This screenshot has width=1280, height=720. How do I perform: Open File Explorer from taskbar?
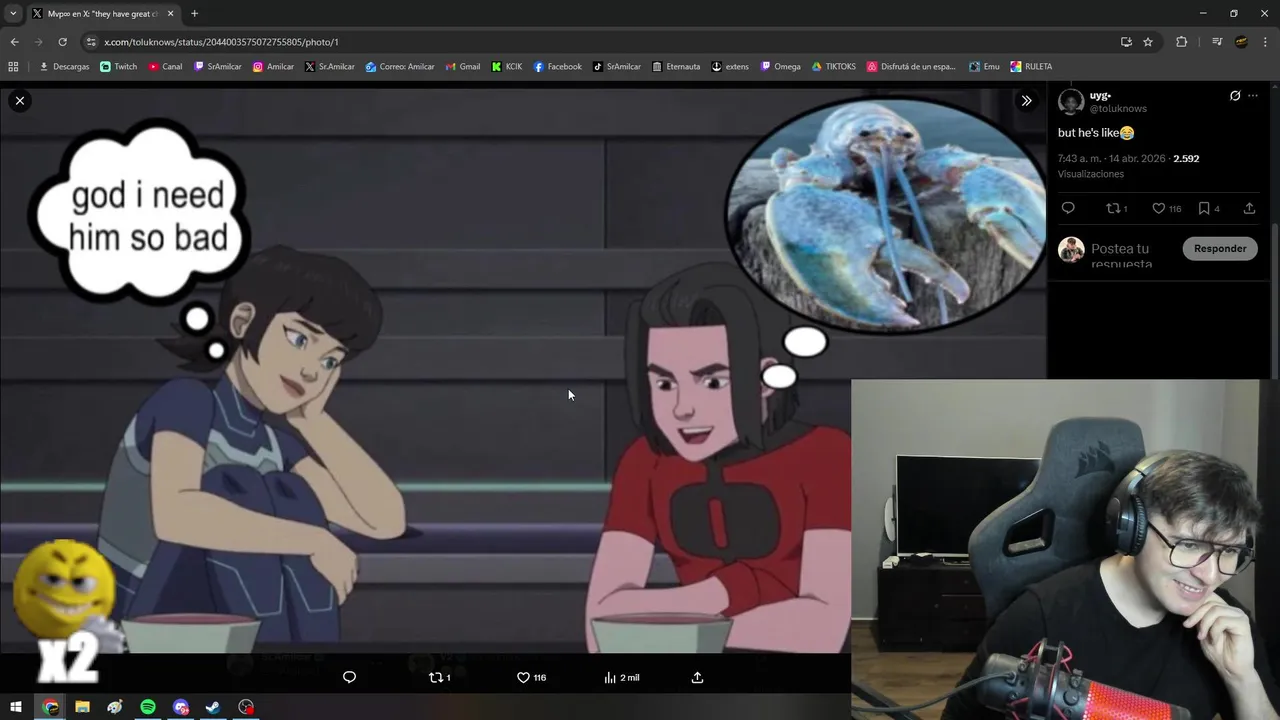(82, 707)
